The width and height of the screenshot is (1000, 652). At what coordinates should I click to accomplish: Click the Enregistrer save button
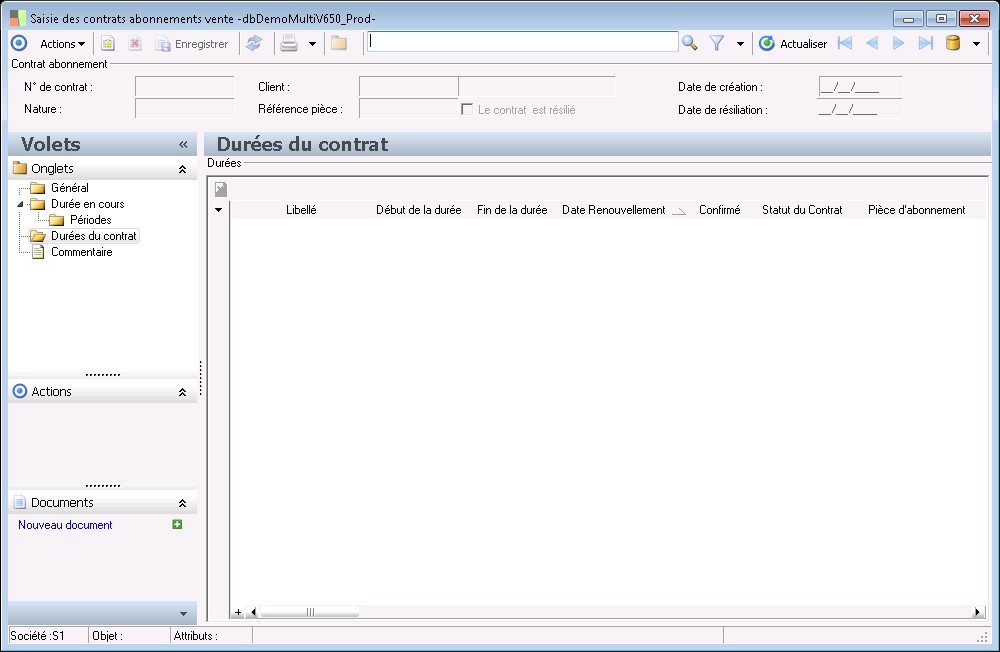pos(192,44)
